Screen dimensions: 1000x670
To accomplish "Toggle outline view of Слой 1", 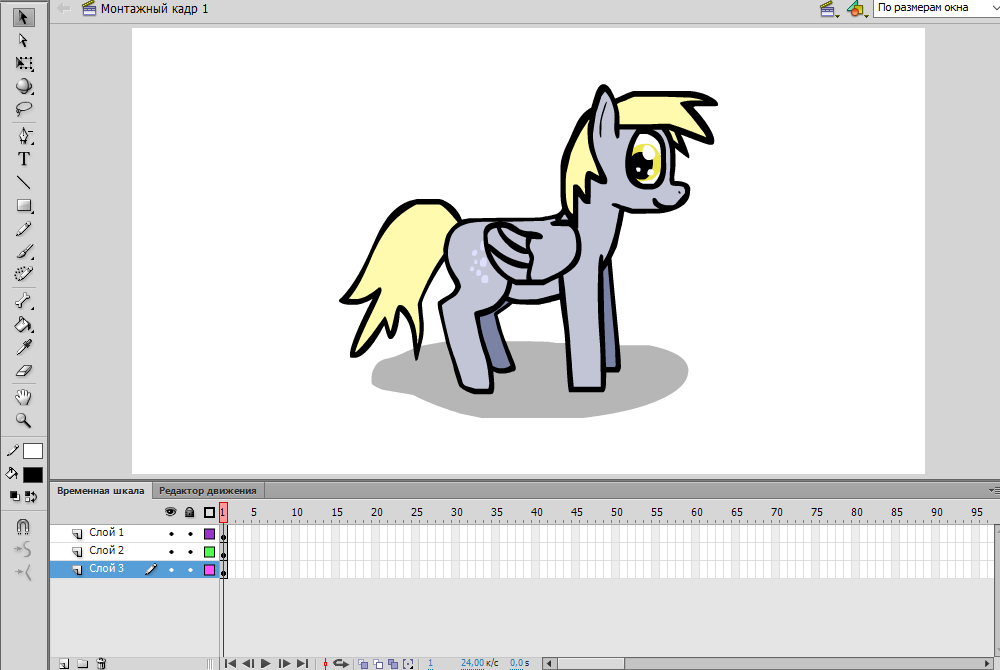I will tap(209, 534).
